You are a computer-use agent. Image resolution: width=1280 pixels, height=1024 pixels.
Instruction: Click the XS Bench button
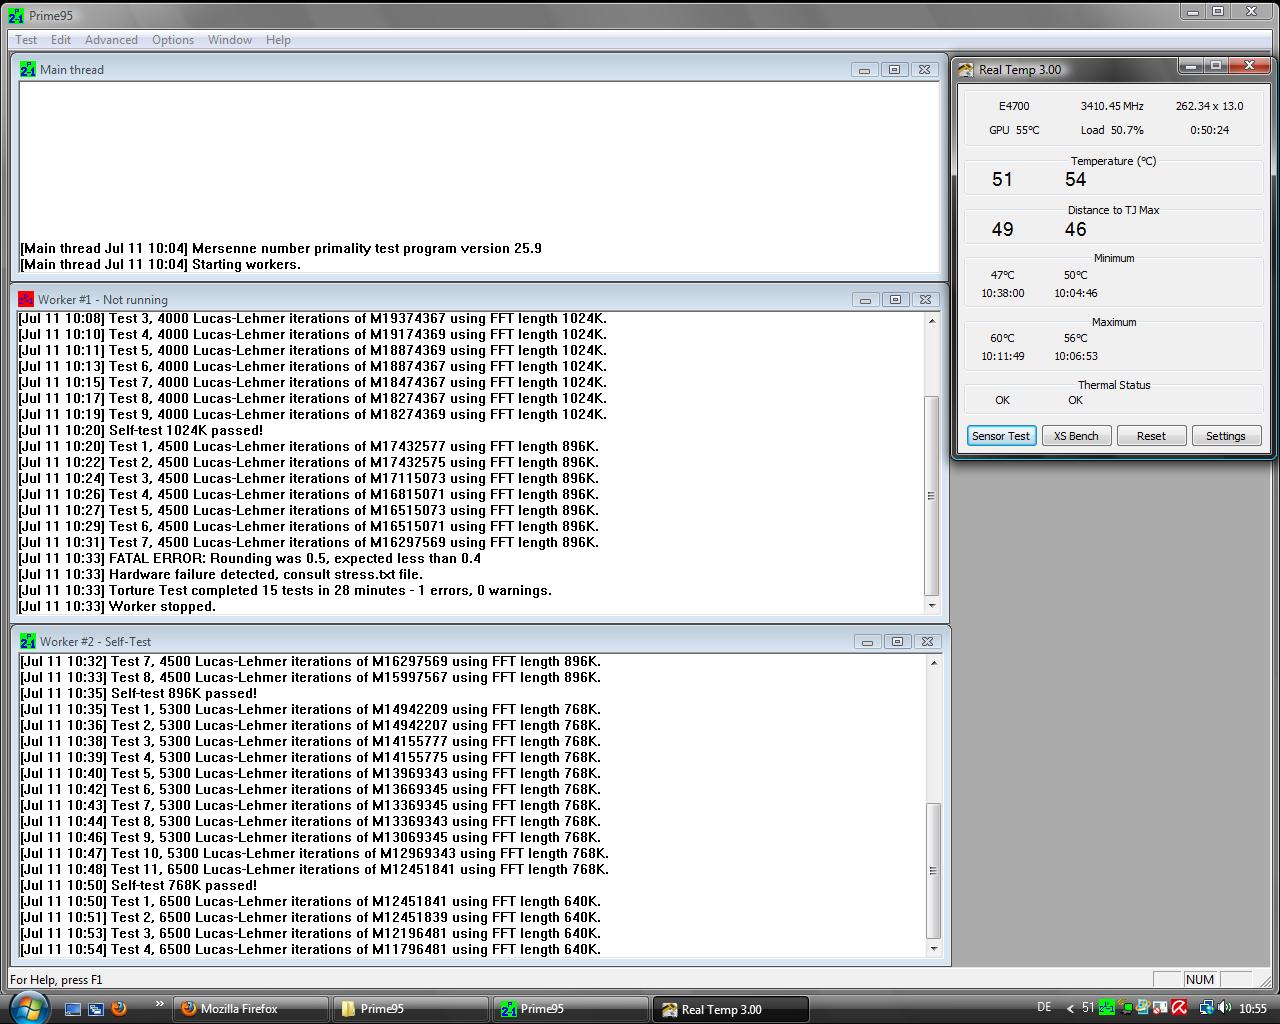[x=1076, y=436]
